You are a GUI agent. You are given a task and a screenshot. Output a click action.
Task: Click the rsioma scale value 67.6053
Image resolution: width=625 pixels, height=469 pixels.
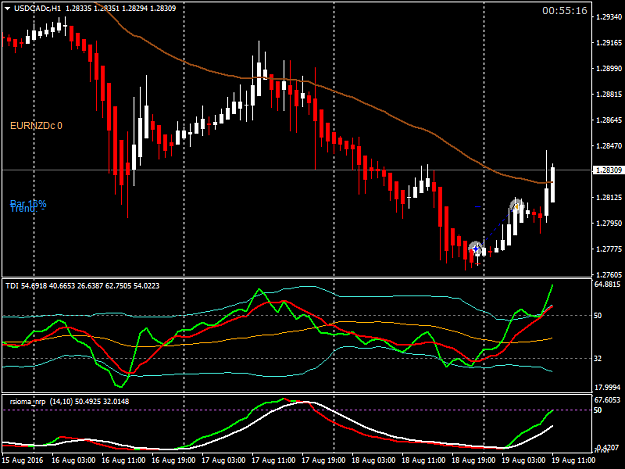click(x=607, y=400)
